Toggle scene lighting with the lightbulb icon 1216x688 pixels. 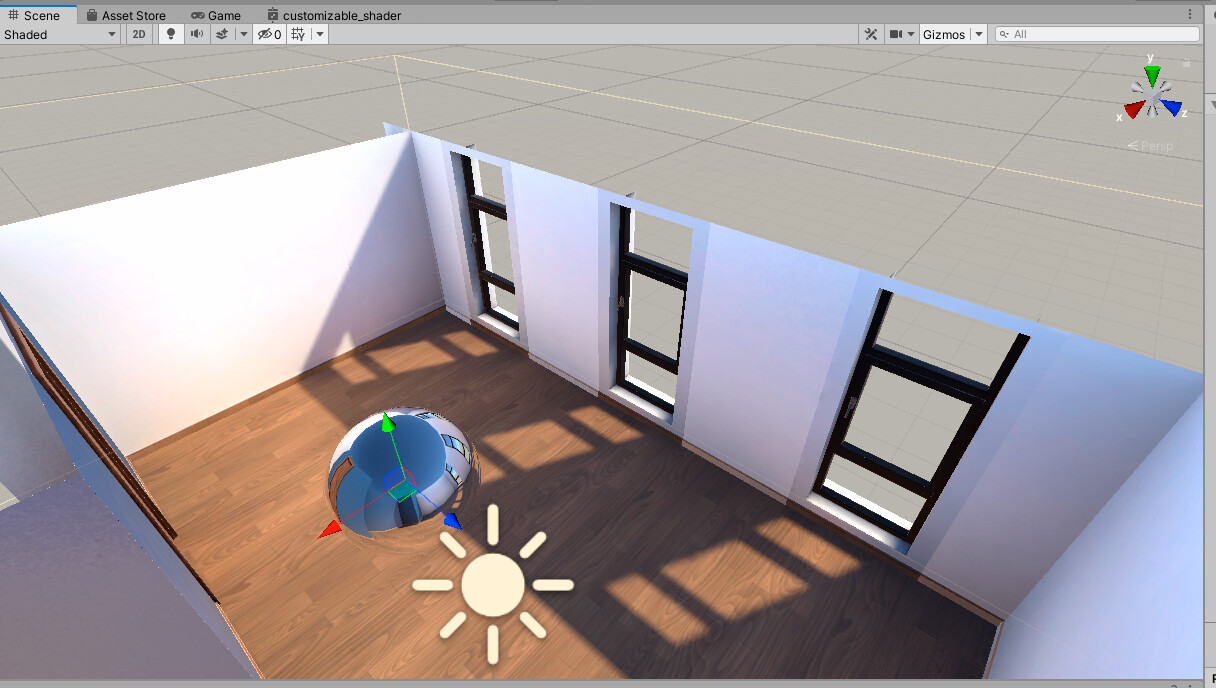coord(171,33)
